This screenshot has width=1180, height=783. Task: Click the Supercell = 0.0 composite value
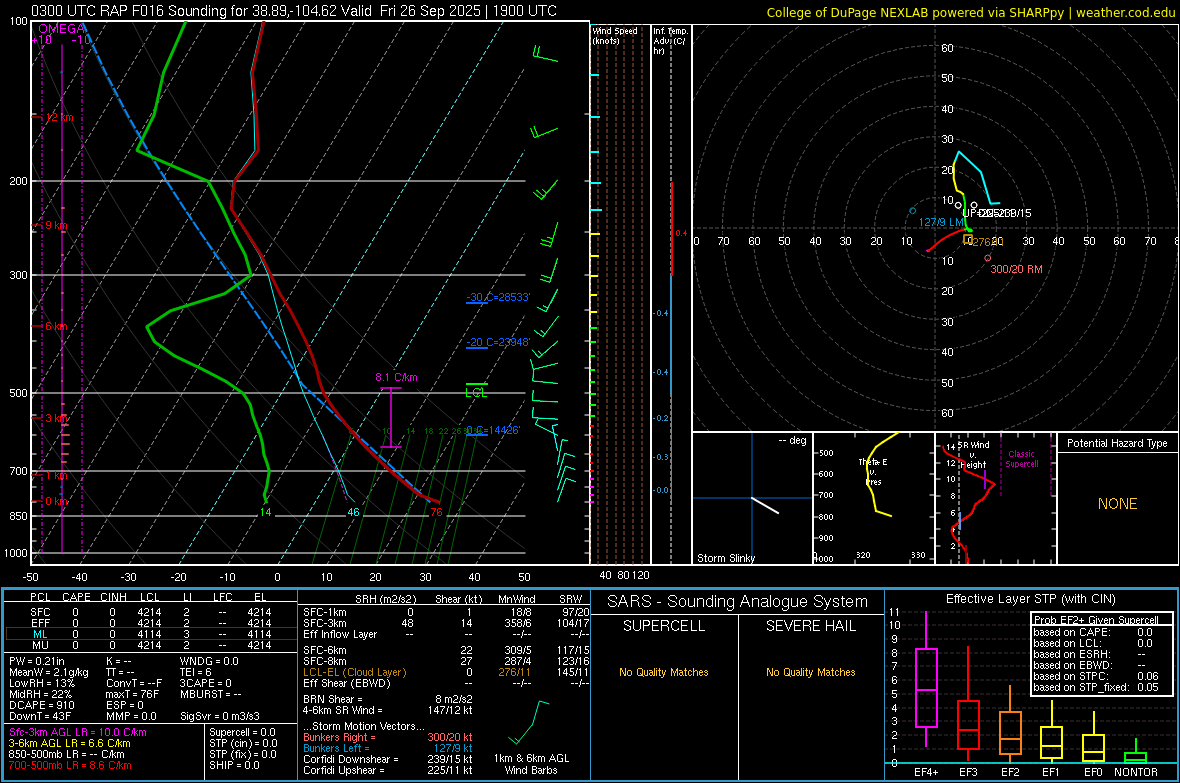[242, 732]
